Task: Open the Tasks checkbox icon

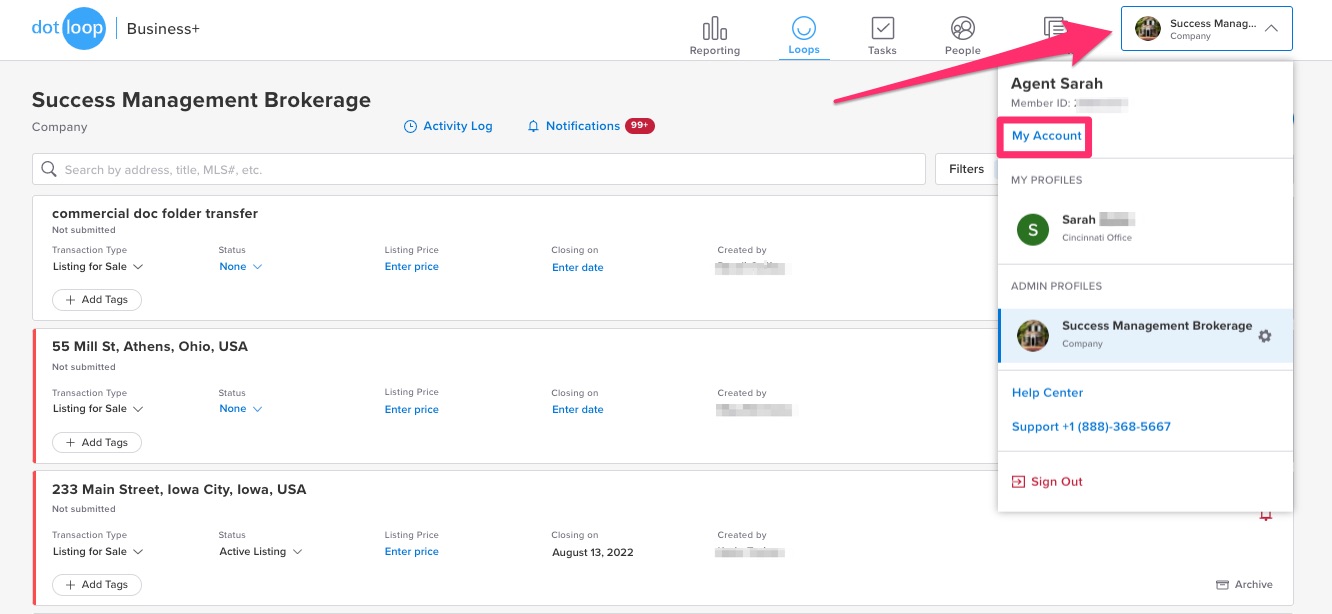Action: 882,29
